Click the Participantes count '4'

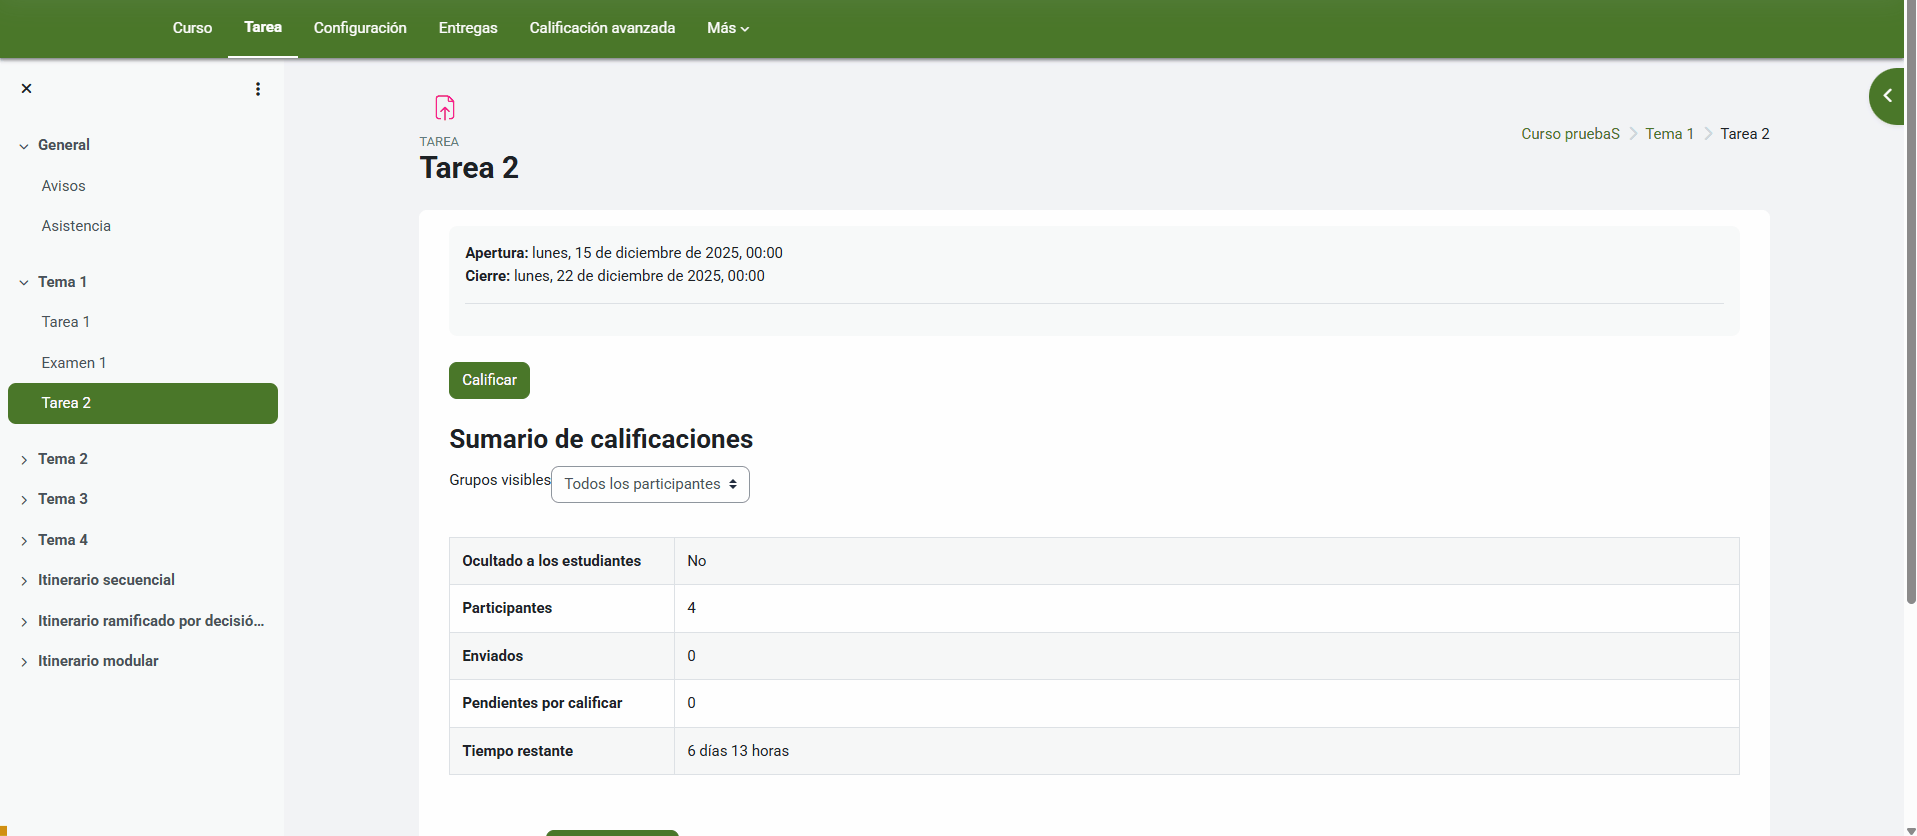coord(691,608)
